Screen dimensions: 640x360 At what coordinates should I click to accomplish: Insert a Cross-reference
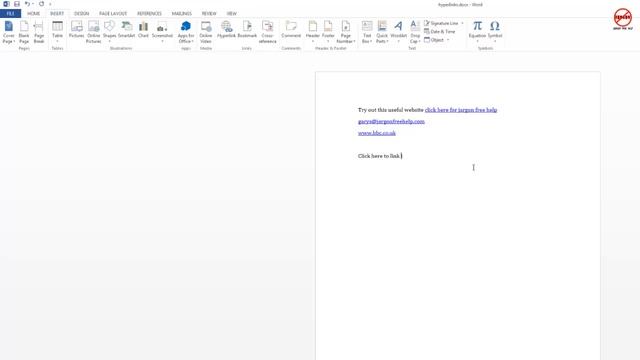pyautogui.click(x=267, y=32)
